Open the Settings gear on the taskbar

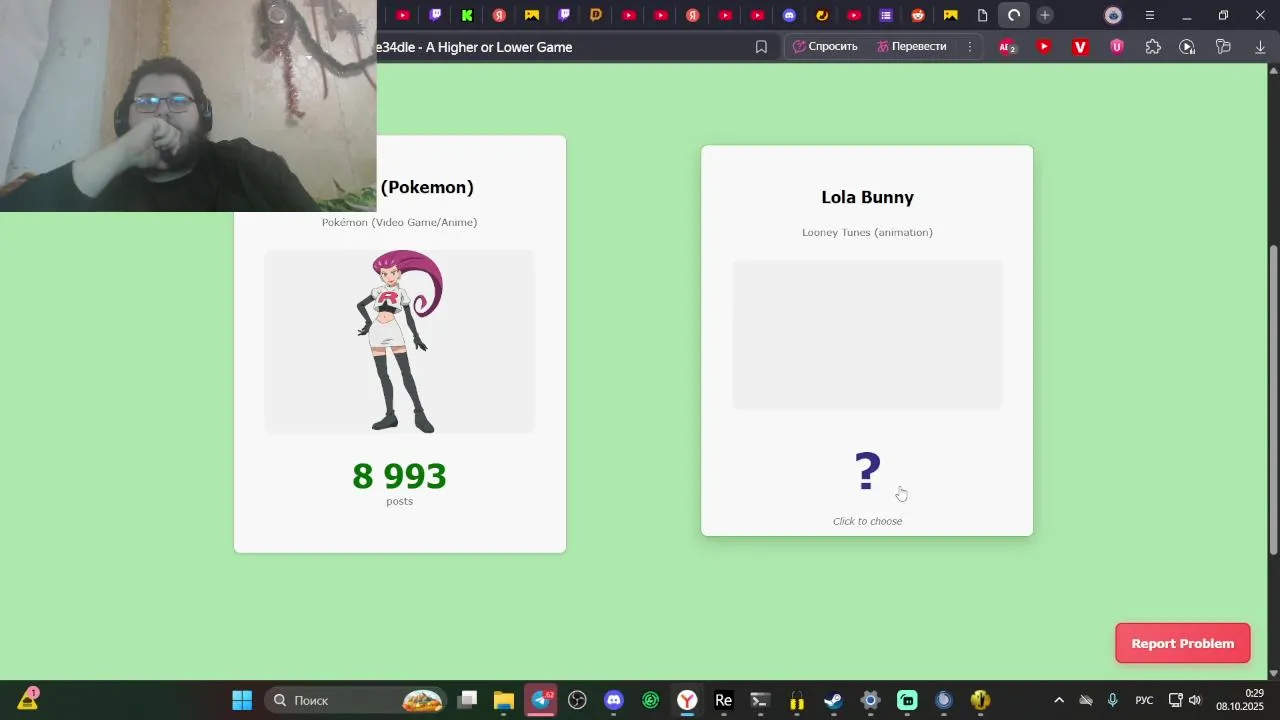pyautogui.click(x=870, y=700)
